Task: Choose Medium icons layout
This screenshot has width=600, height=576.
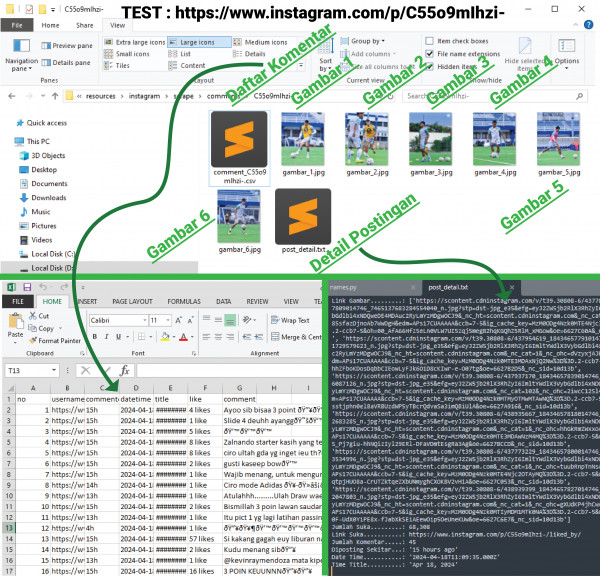Action: 260,42
